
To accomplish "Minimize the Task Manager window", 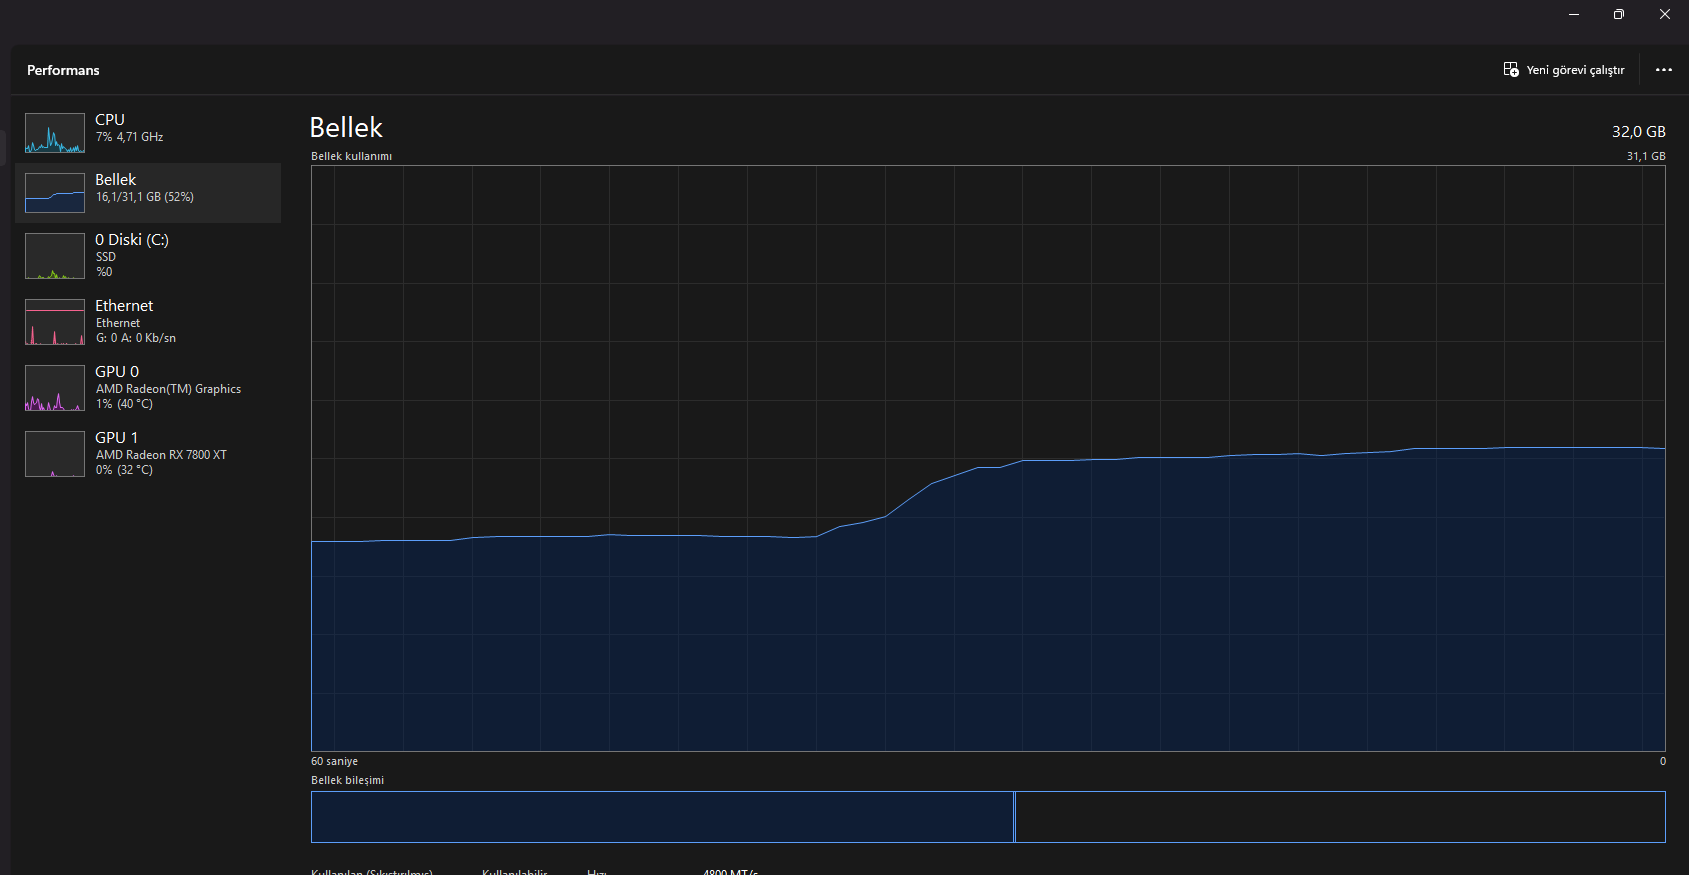I will (1574, 14).
